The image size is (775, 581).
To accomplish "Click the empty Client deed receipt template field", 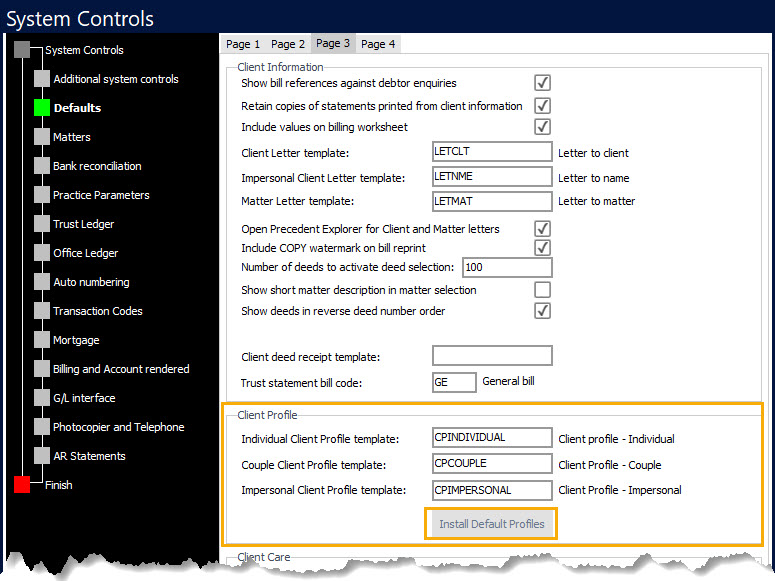I will tap(492, 356).
